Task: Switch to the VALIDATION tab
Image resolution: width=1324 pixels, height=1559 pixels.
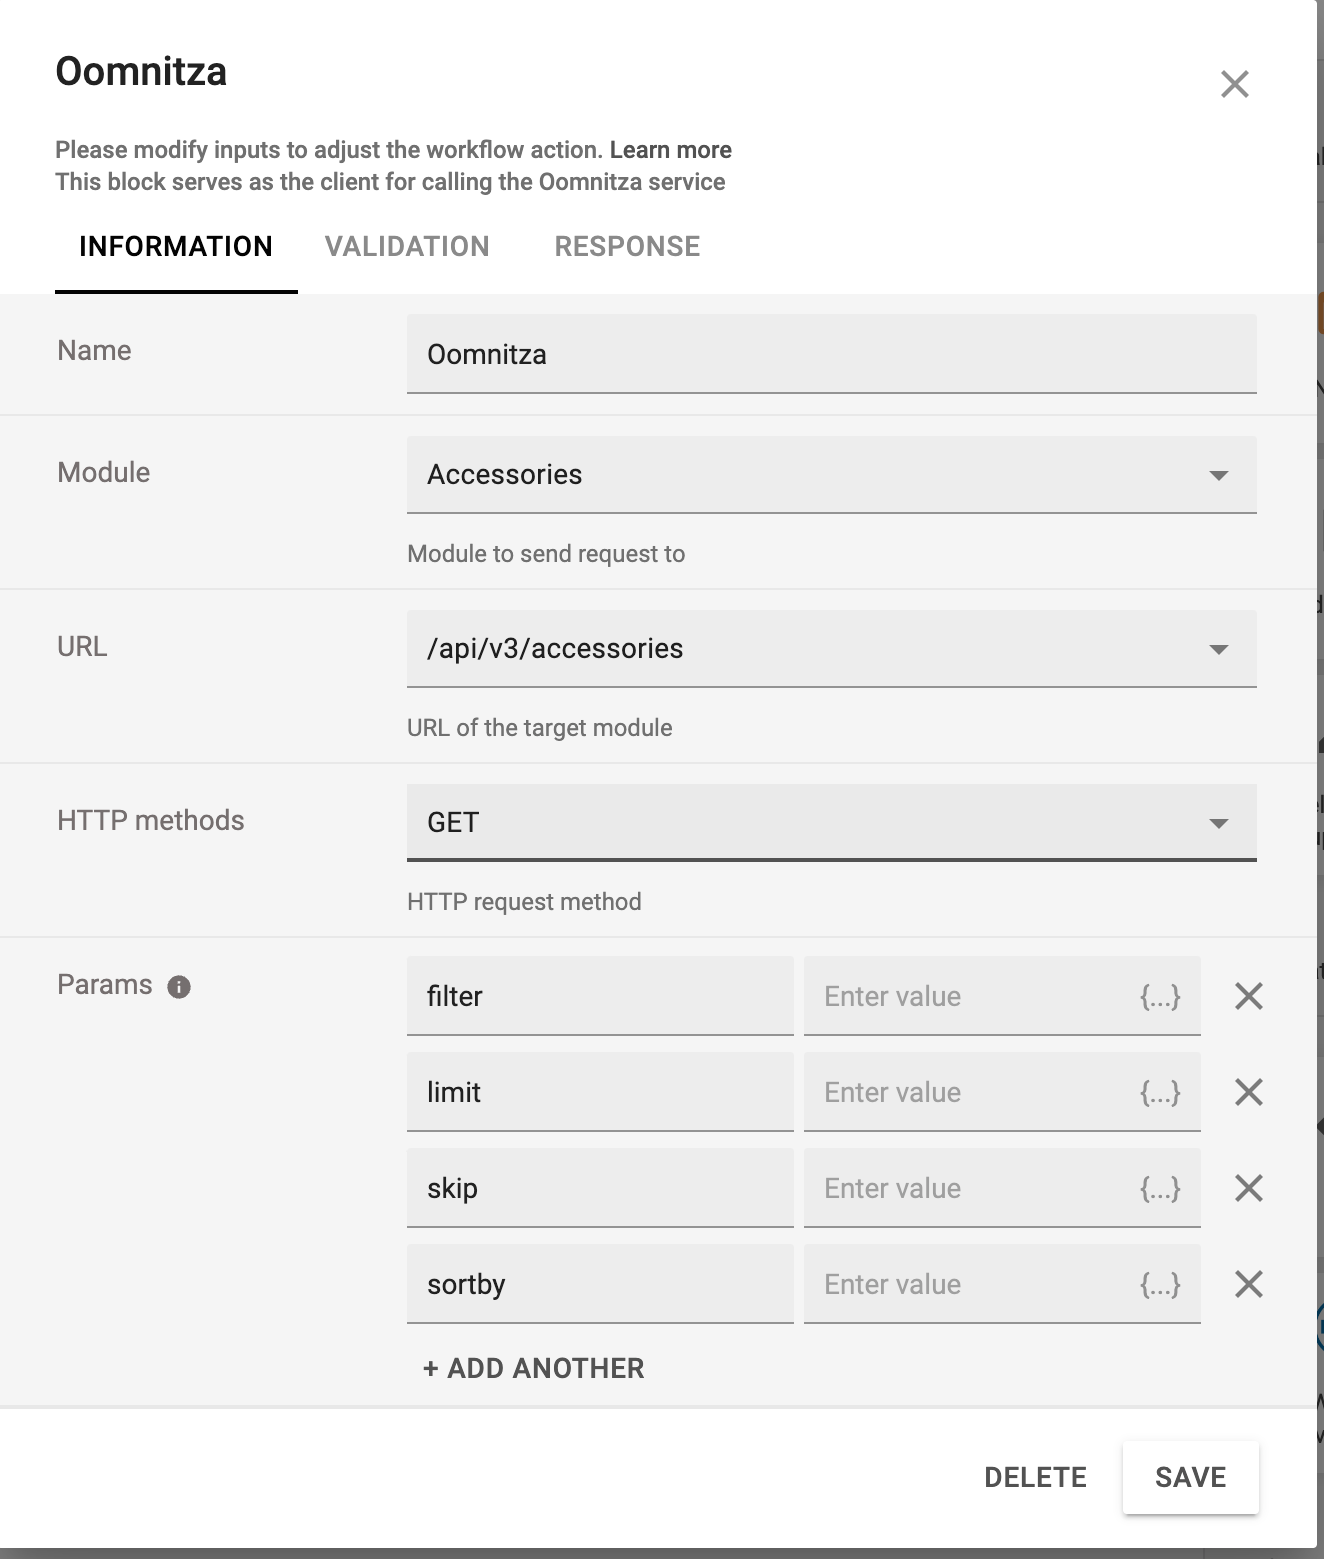Action: coord(407,247)
